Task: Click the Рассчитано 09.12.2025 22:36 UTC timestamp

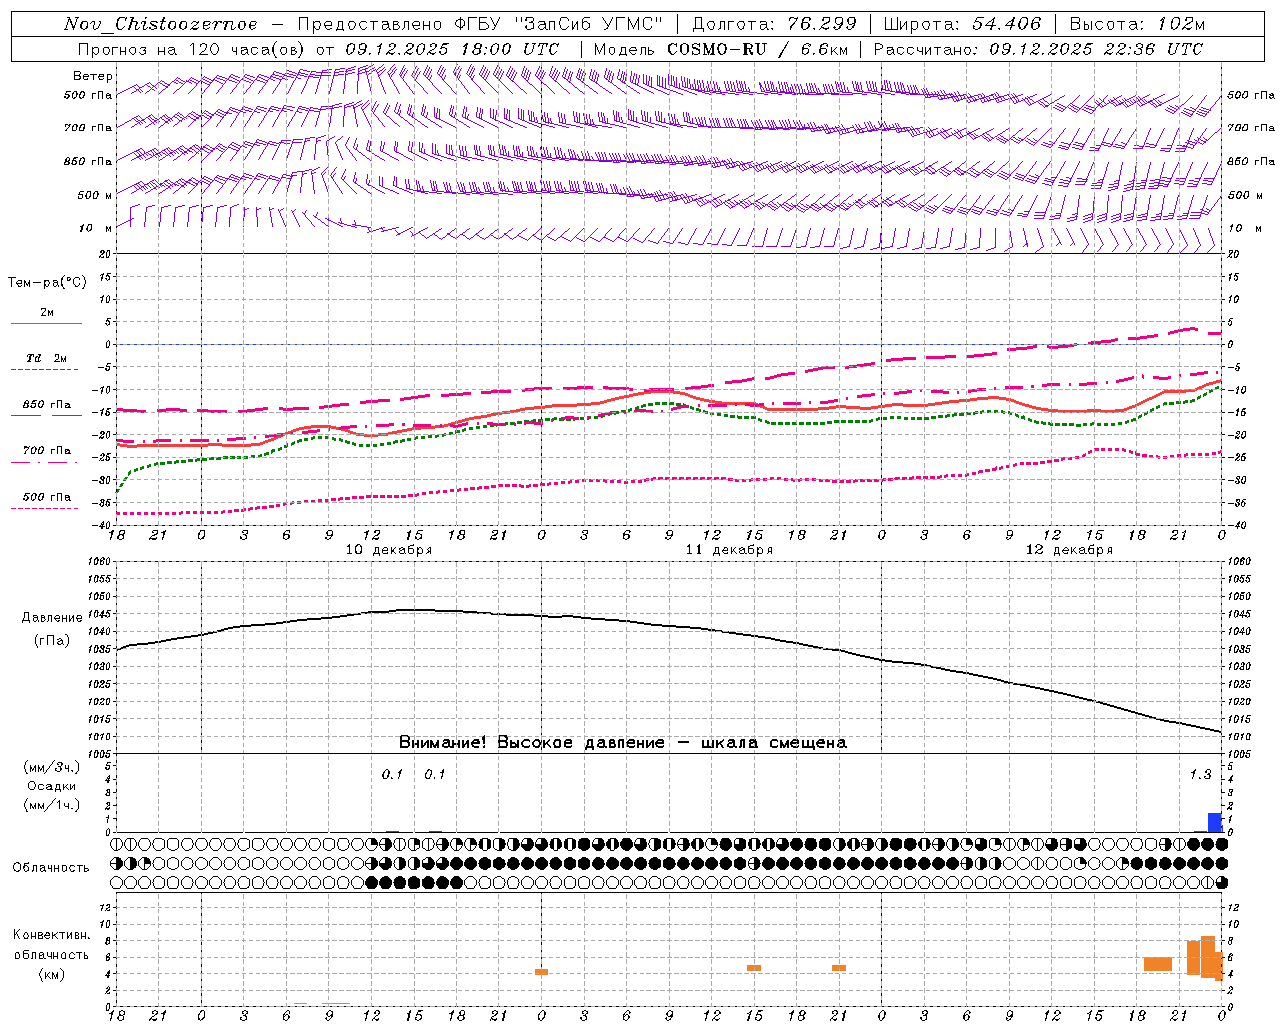Action: click(1038, 49)
